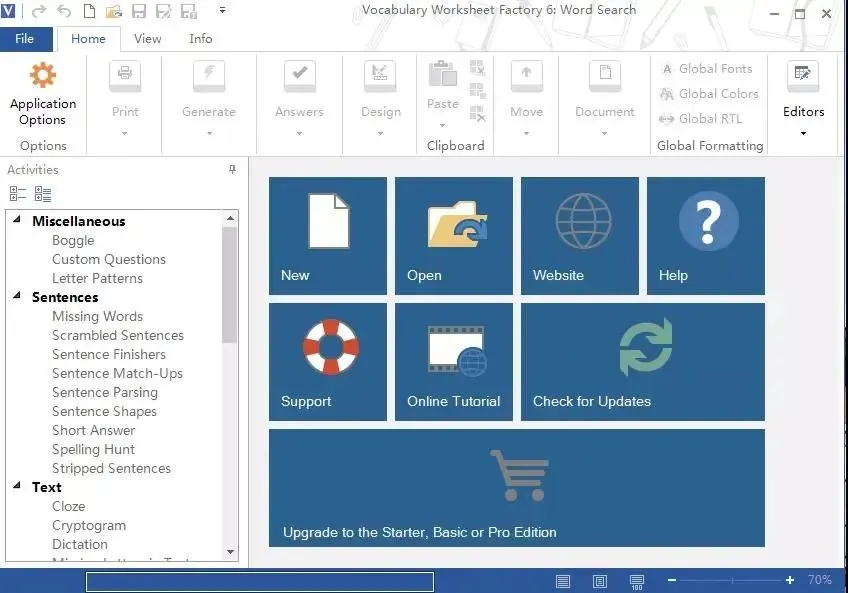848x593 pixels.
Task: Click the application V logo icon
Action: [x=8, y=10]
